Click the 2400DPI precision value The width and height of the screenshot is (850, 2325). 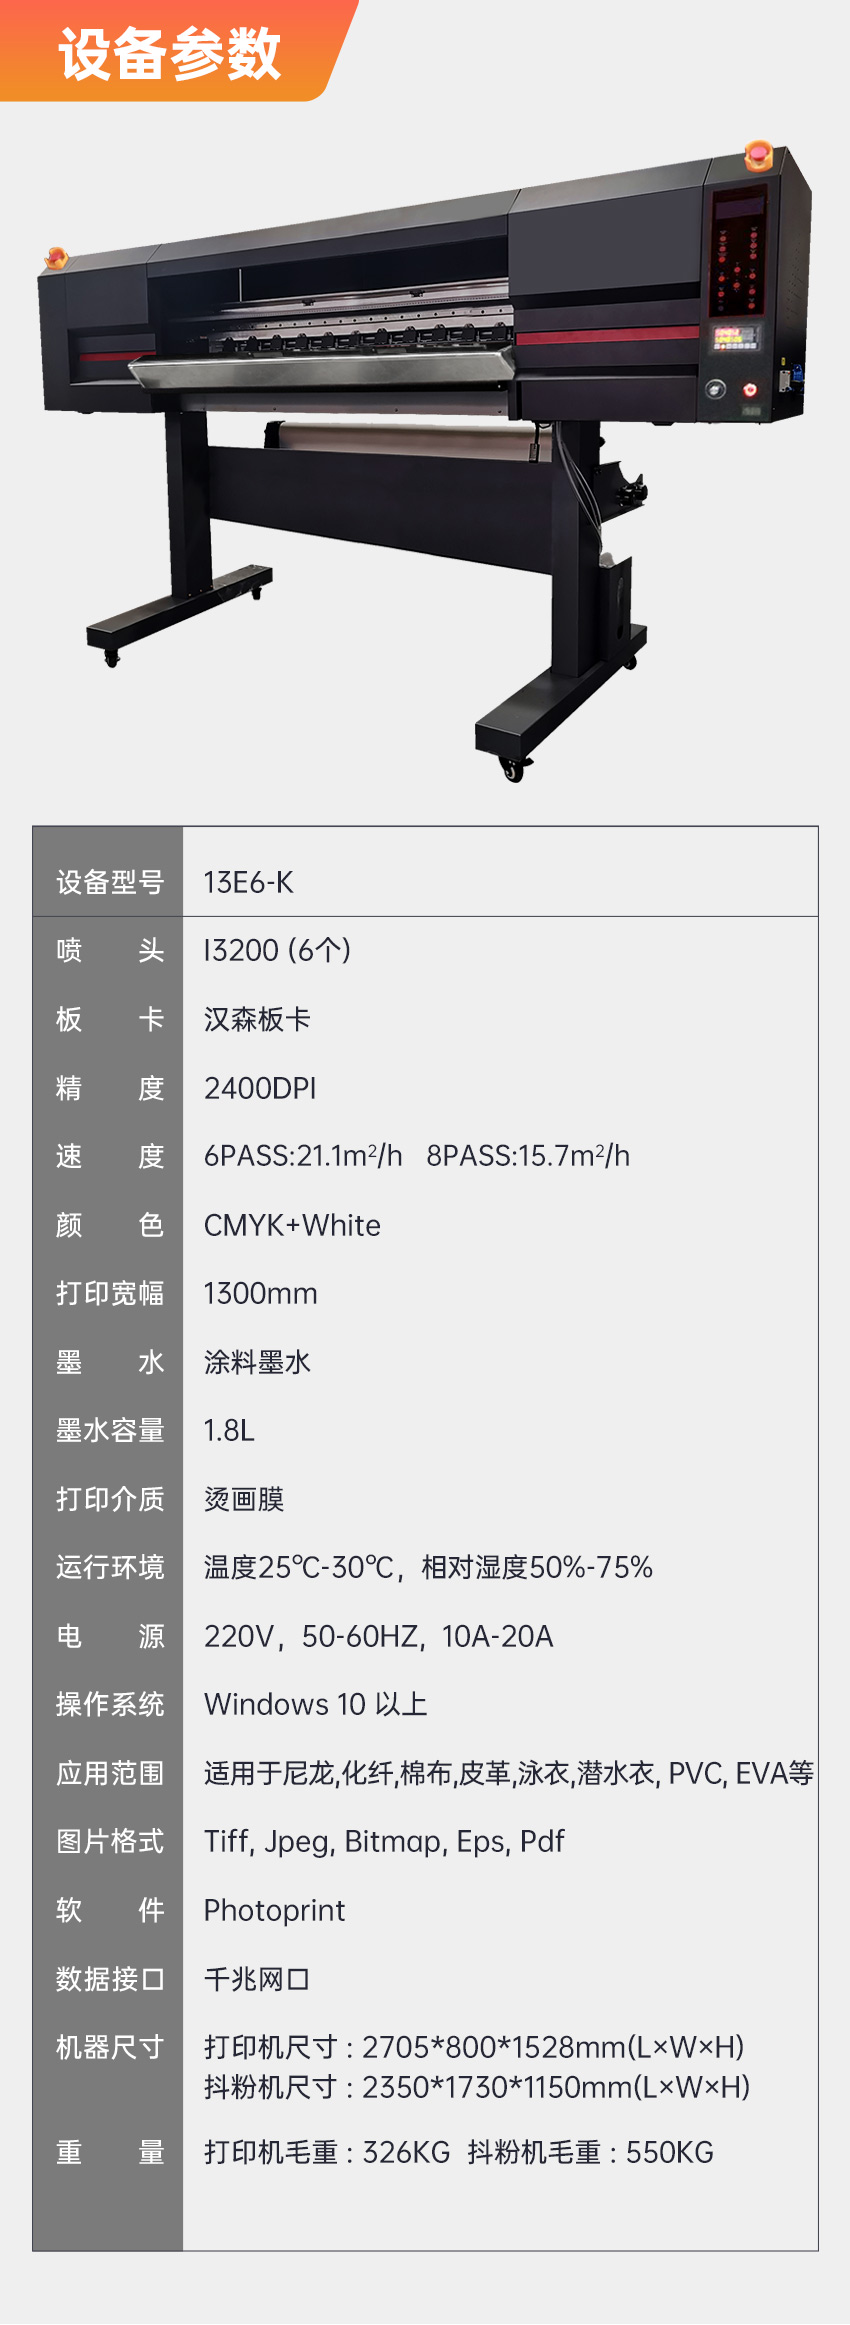pyautogui.click(x=260, y=1088)
